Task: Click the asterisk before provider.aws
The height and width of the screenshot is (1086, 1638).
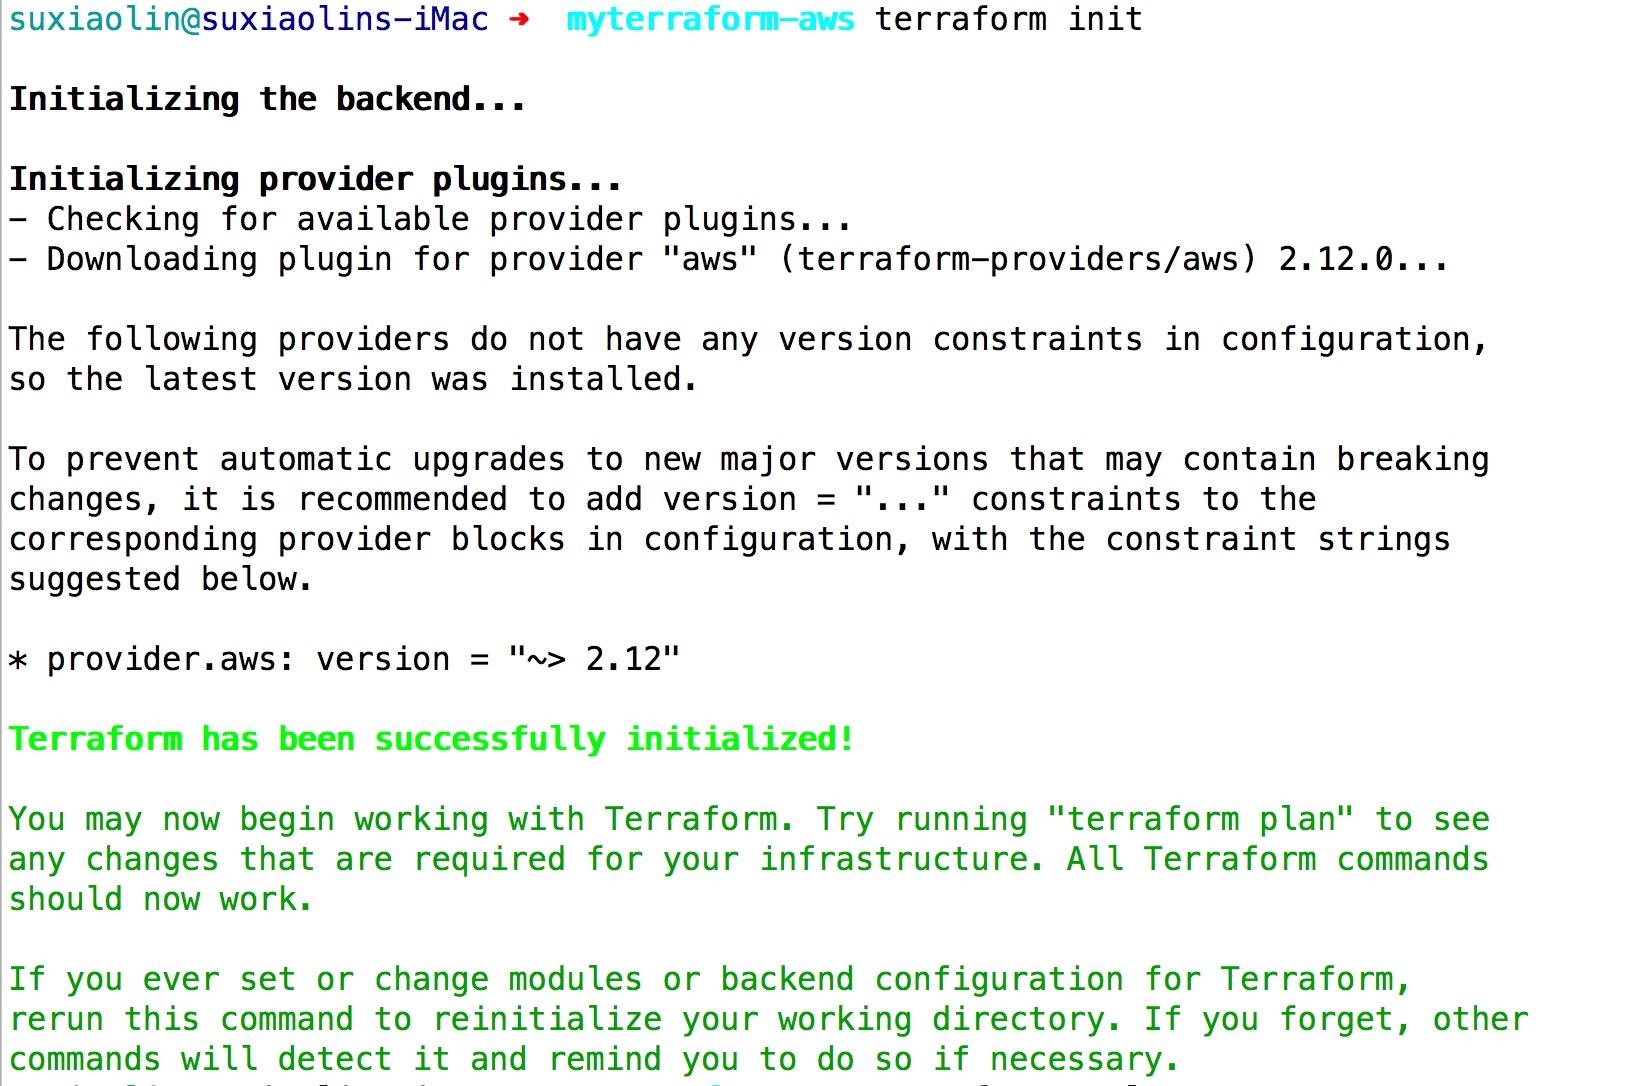Action: [x=18, y=661]
